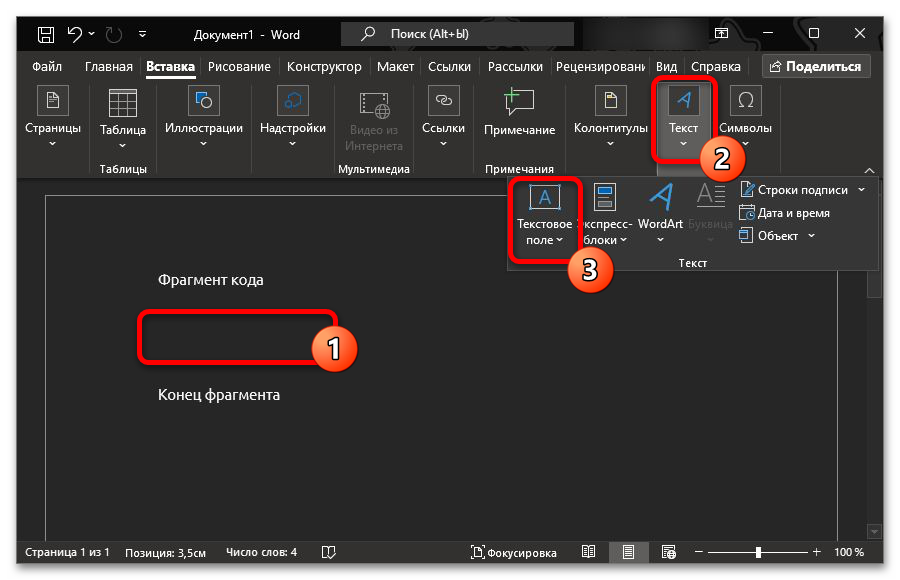
Task: Open zoom dialog via 100 %
Action: click(x=848, y=552)
